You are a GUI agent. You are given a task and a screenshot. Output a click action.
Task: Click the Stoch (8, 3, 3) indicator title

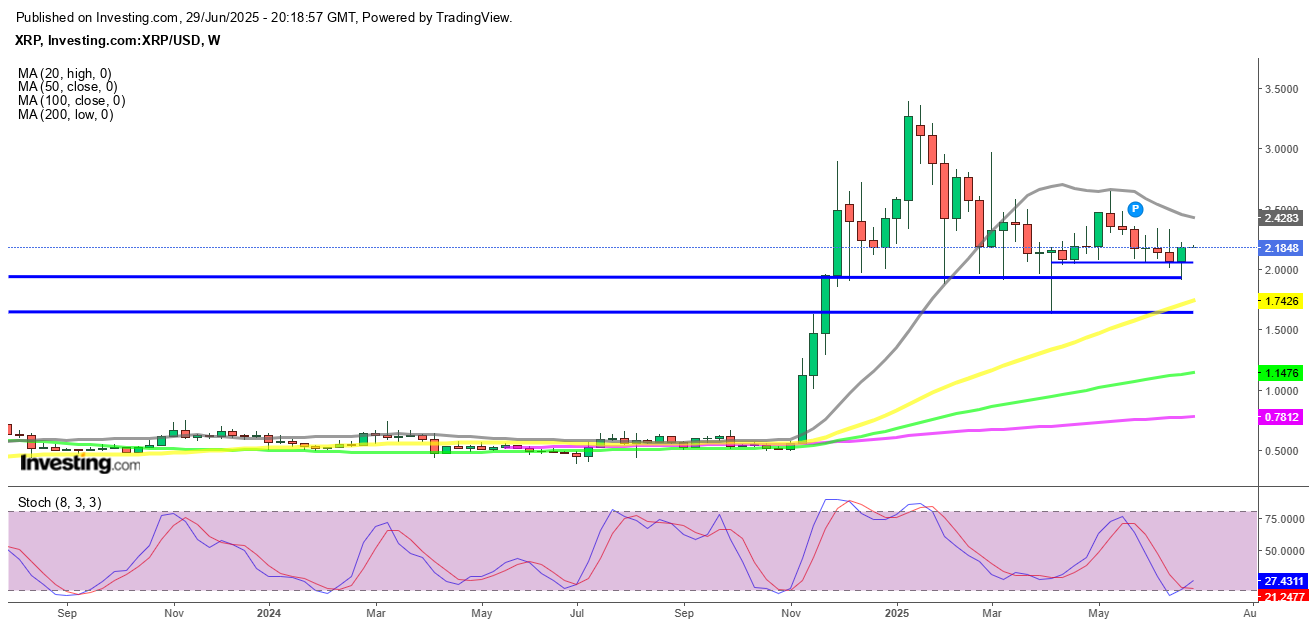60,502
